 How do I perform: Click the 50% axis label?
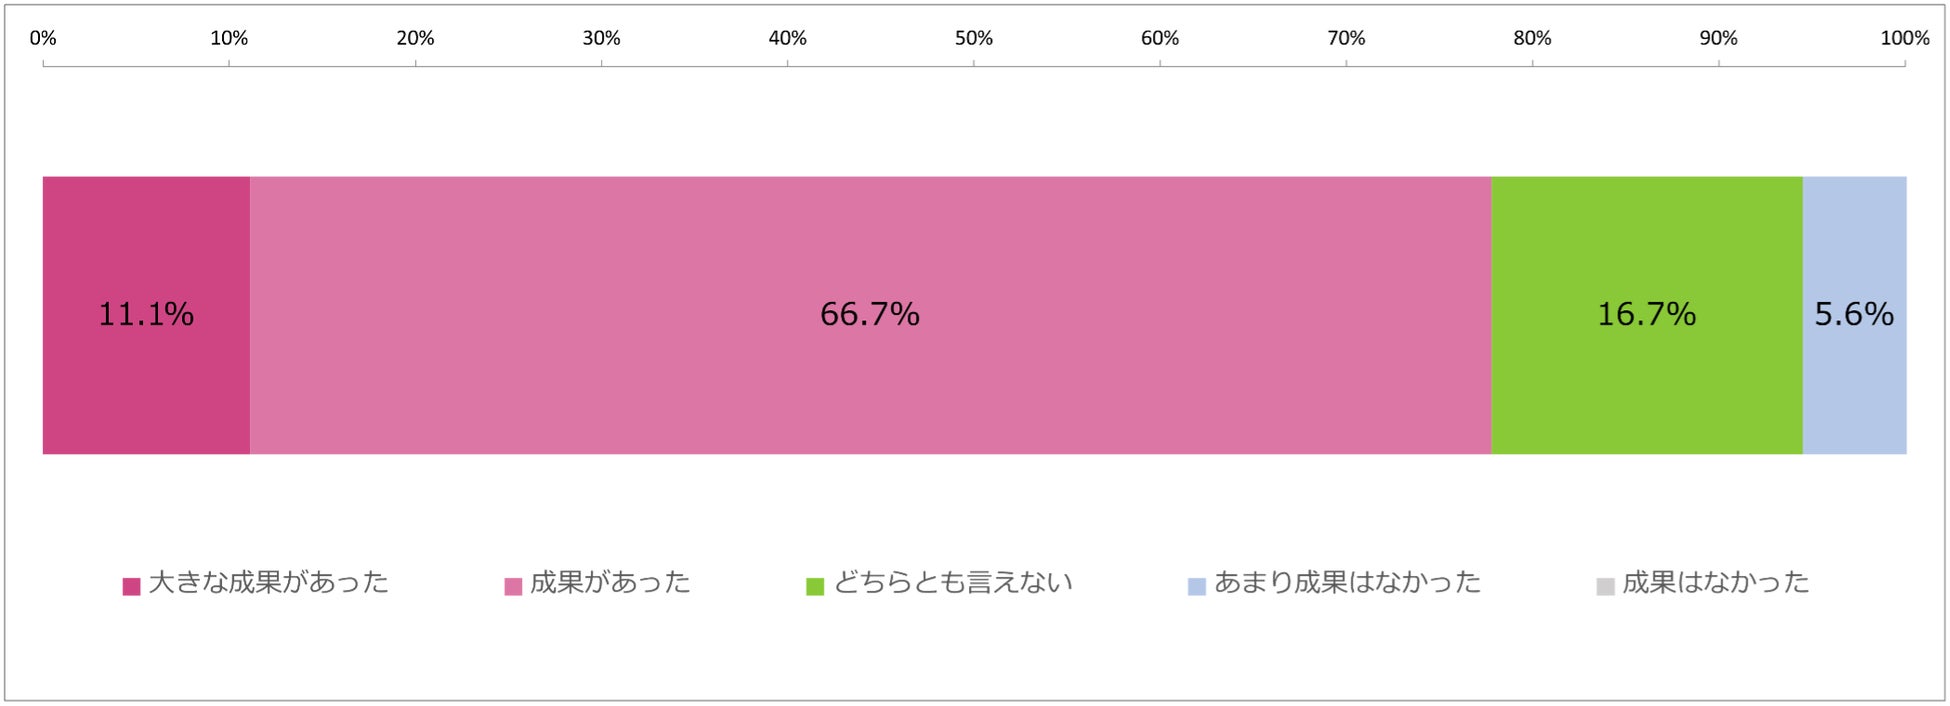click(973, 38)
